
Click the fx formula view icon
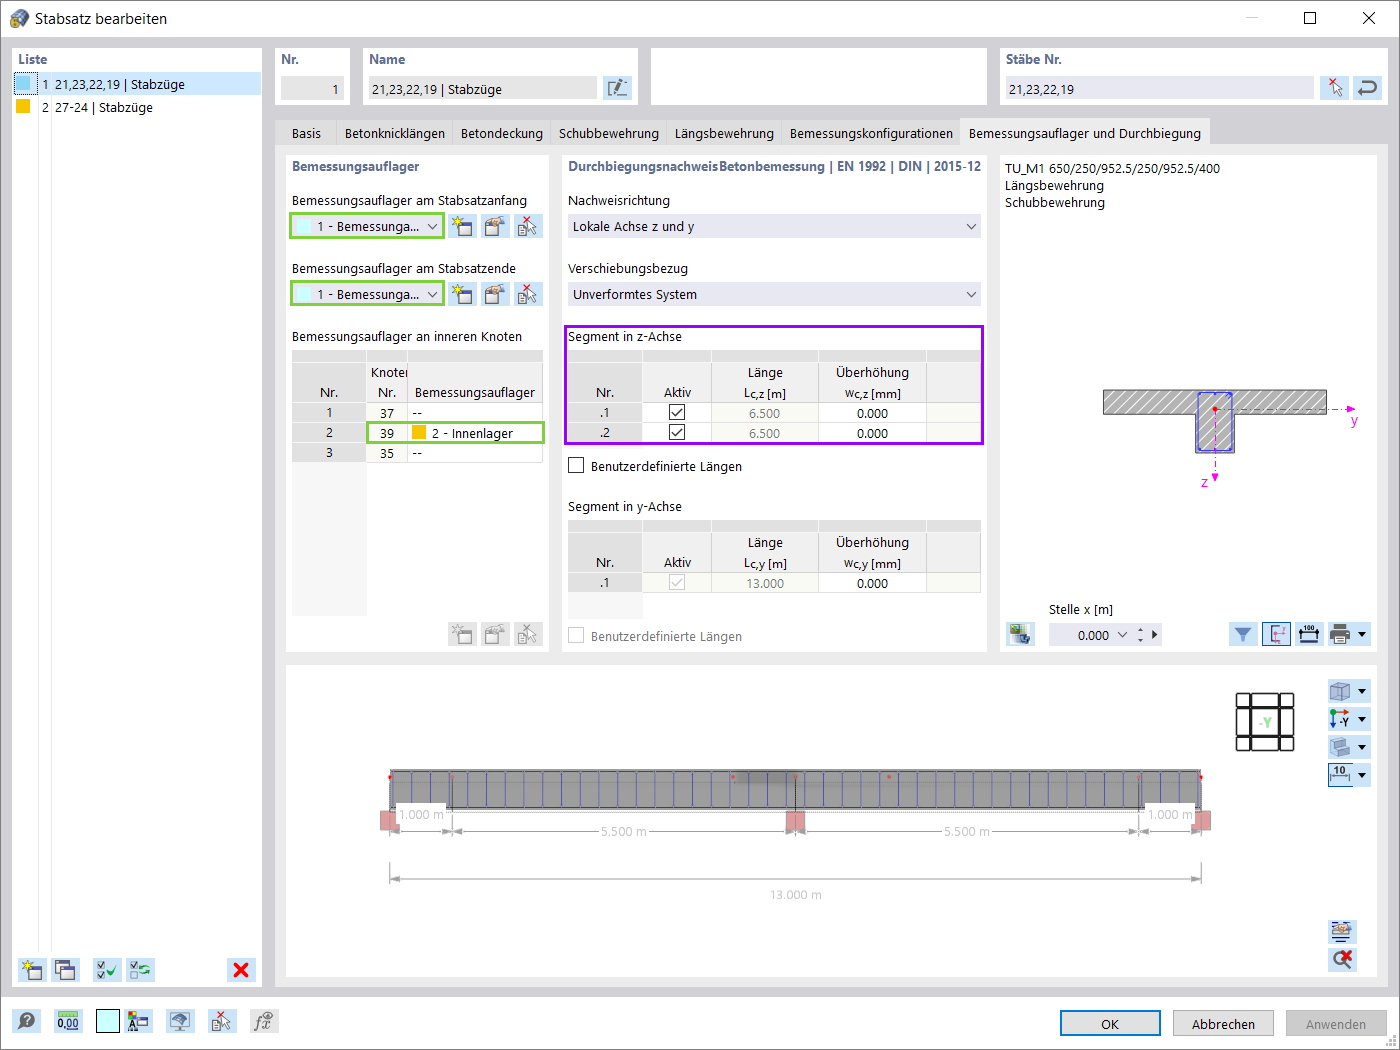pyautogui.click(x=263, y=1021)
